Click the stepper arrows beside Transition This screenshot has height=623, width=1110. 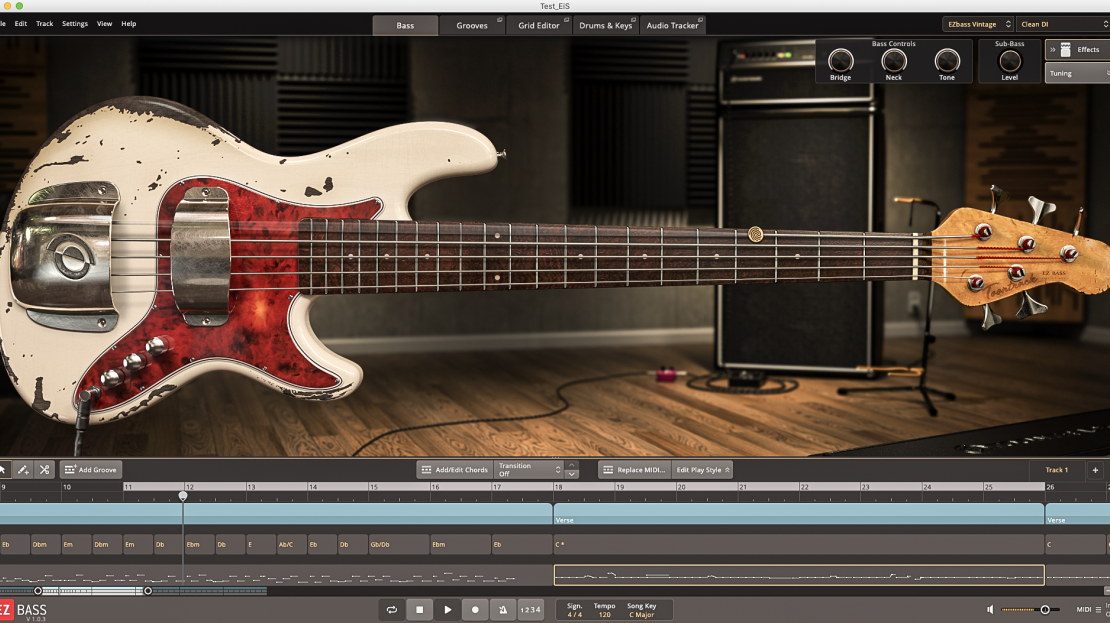point(572,469)
